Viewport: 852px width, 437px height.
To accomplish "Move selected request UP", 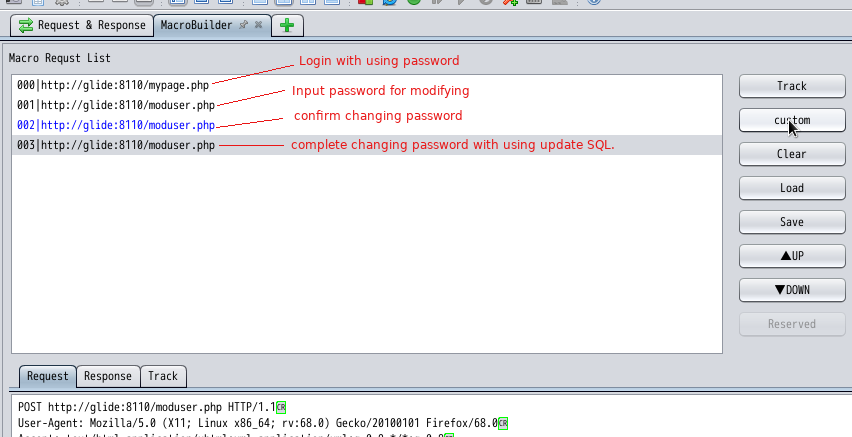I will pyautogui.click(x=792, y=256).
